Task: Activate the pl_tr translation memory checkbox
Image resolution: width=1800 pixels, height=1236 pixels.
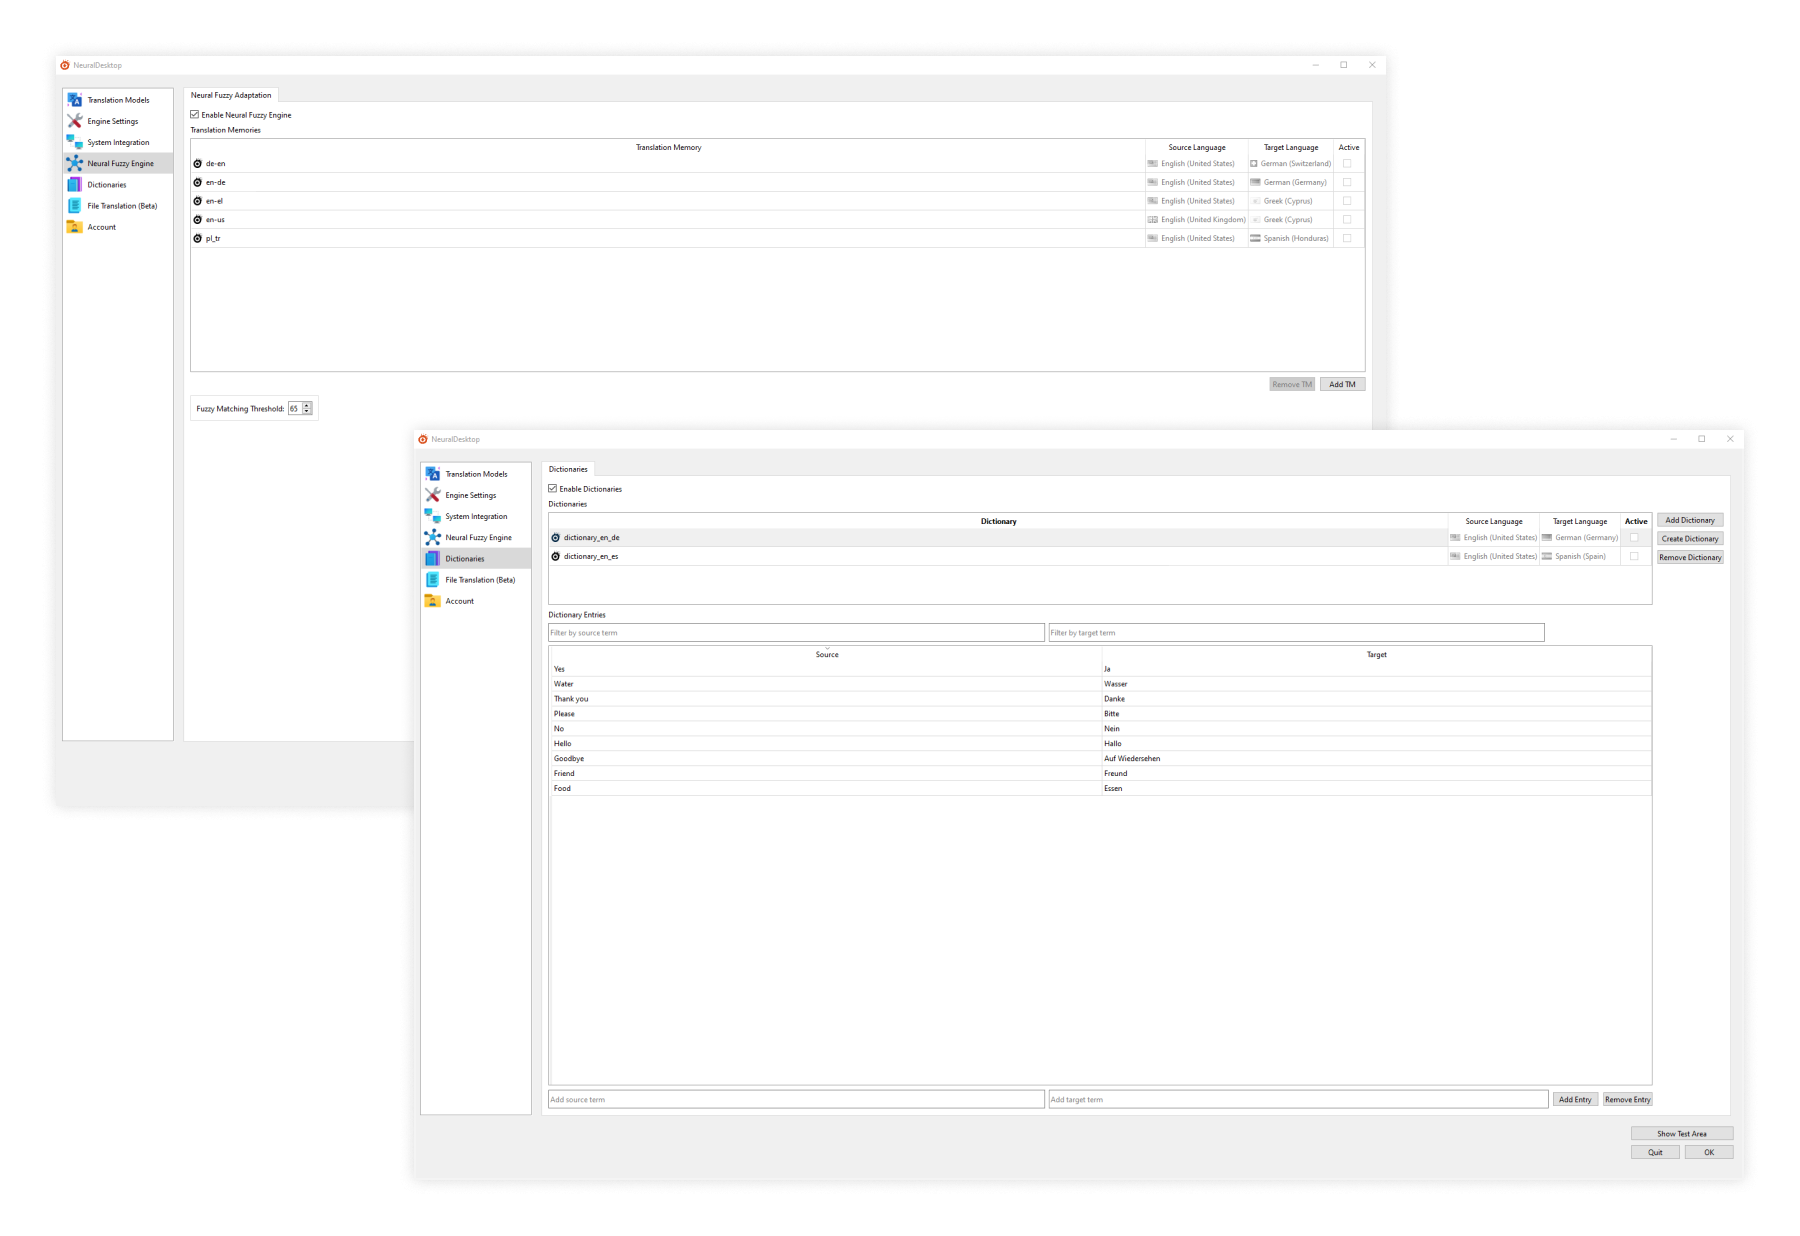Action: tap(1347, 238)
